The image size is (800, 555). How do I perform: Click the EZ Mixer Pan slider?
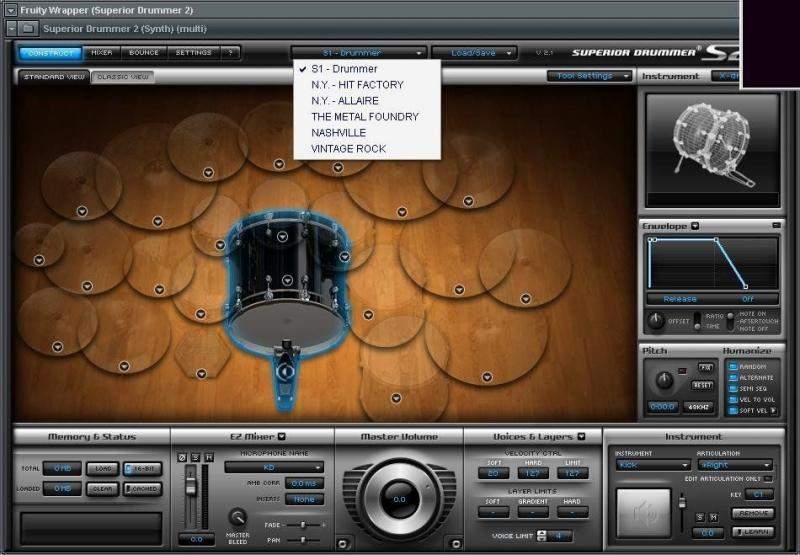point(302,541)
